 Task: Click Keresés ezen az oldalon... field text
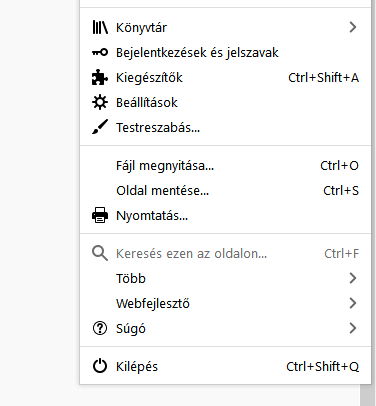tap(191, 254)
